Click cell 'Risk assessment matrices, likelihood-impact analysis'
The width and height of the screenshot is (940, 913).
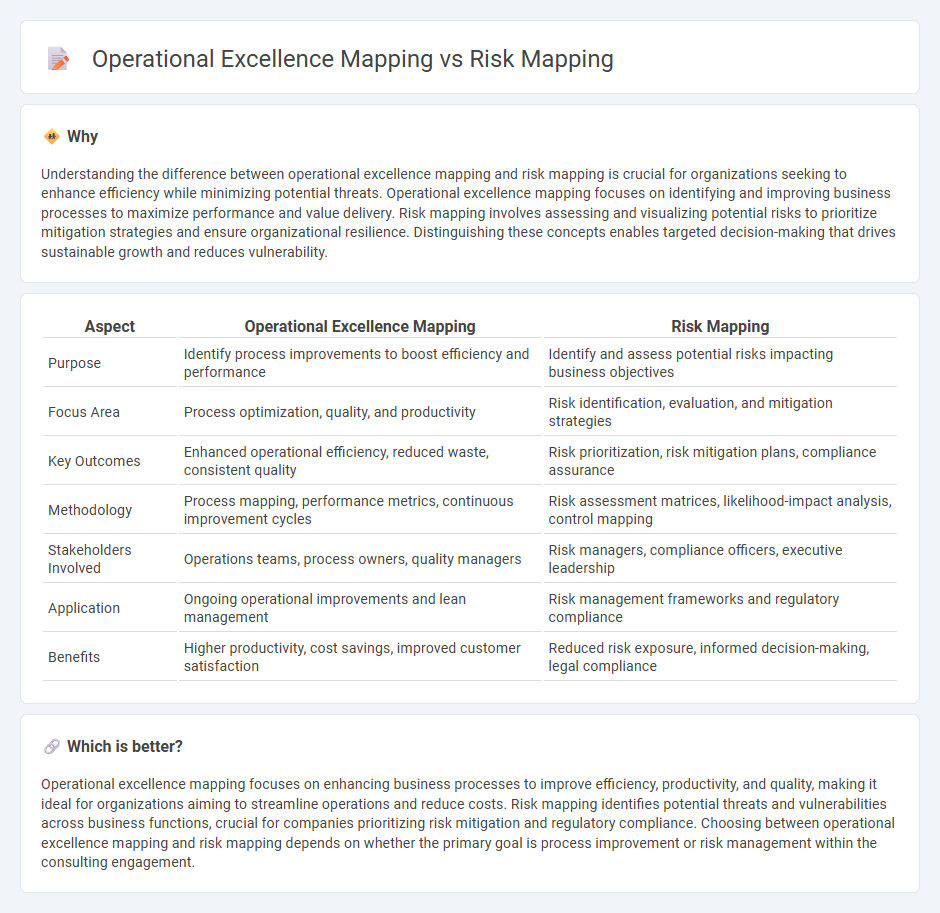click(x=720, y=510)
